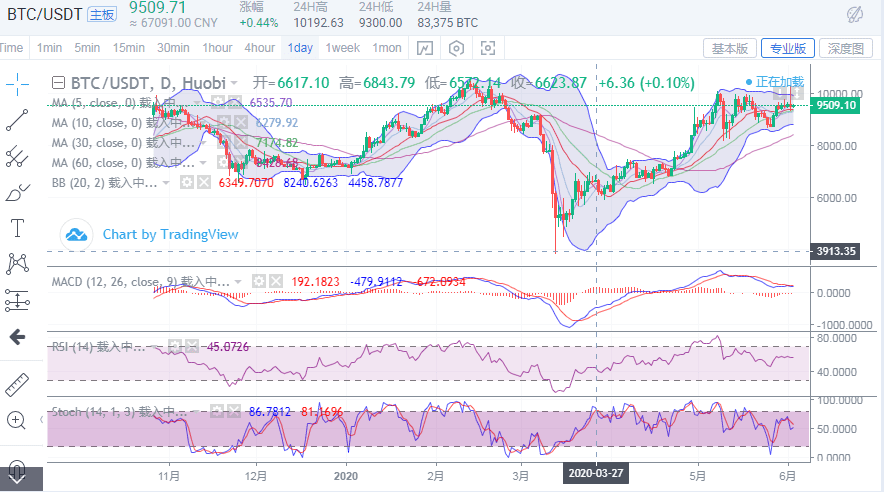
Task: Click the 涨幅 value +0.44%
Action: click(x=259, y=23)
